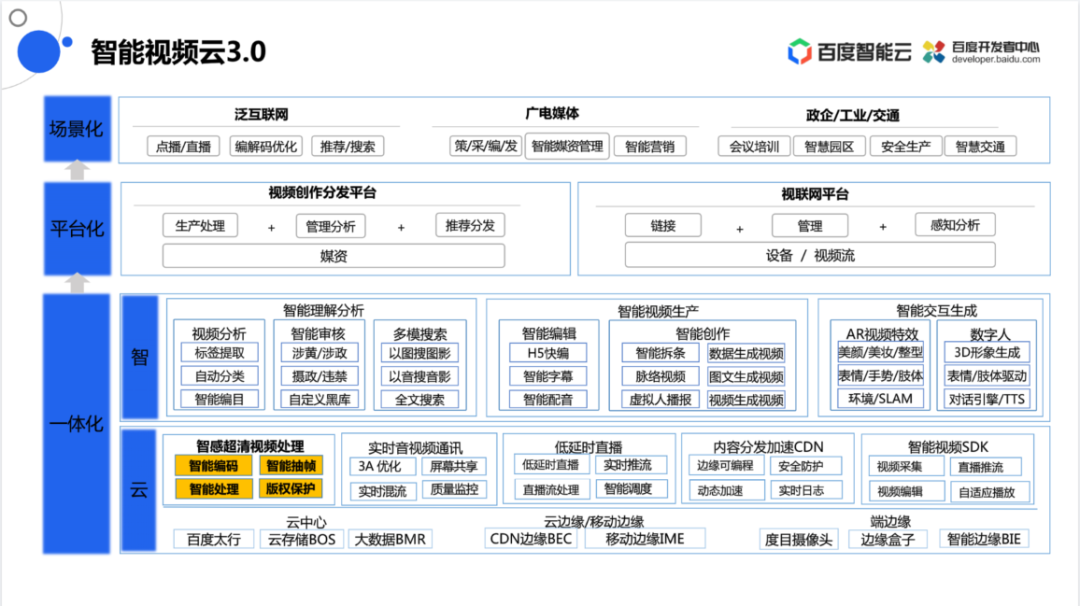The width and height of the screenshot is (1080, 606).
Task: Click the 以图搜图影 box
Action: pos(419,353)
